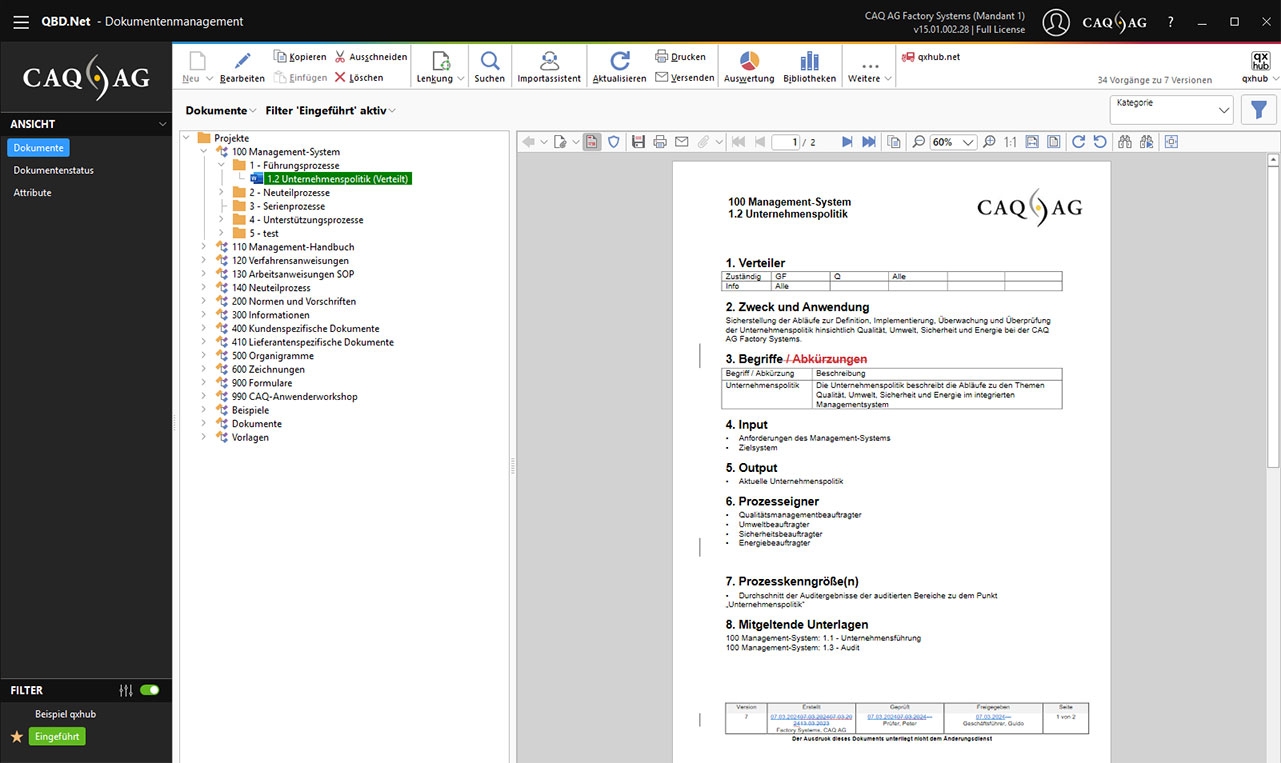Click the document viewer vertical scrollbar
Image resolution: width=1281 pixels, height=763 pixels.
[x=1273, y=315]
